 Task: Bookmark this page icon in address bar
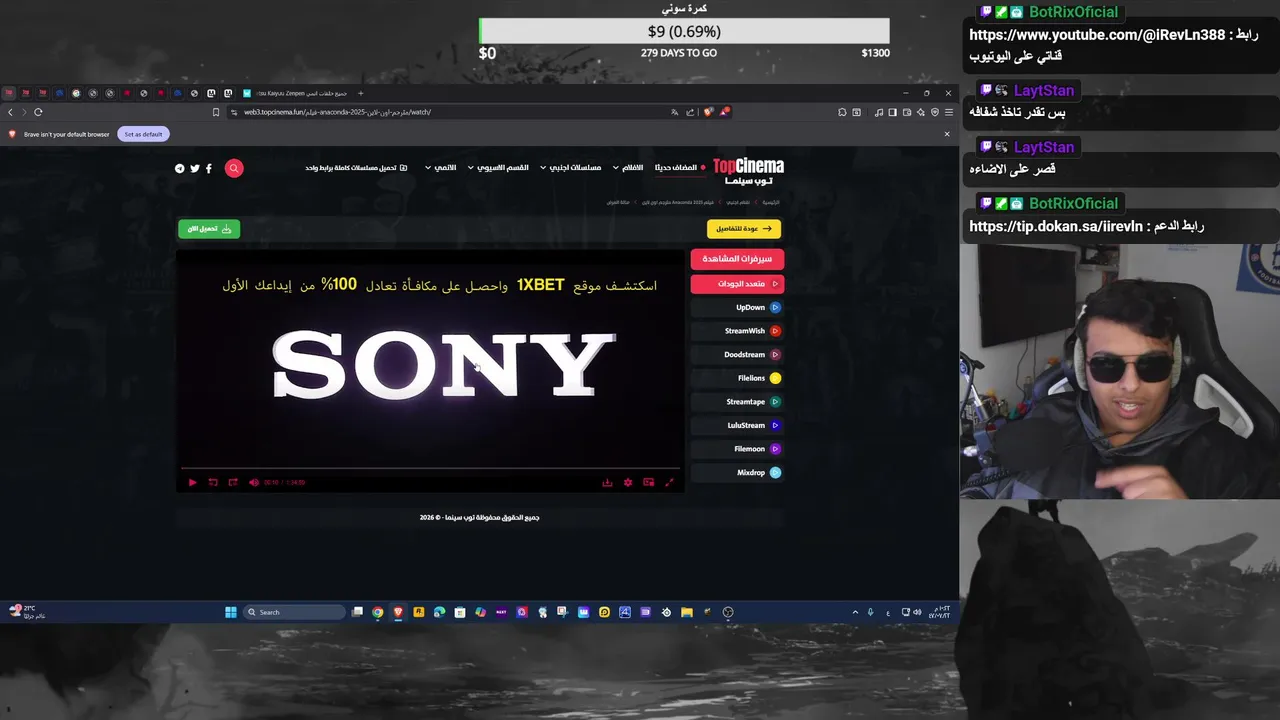point(216,112)
